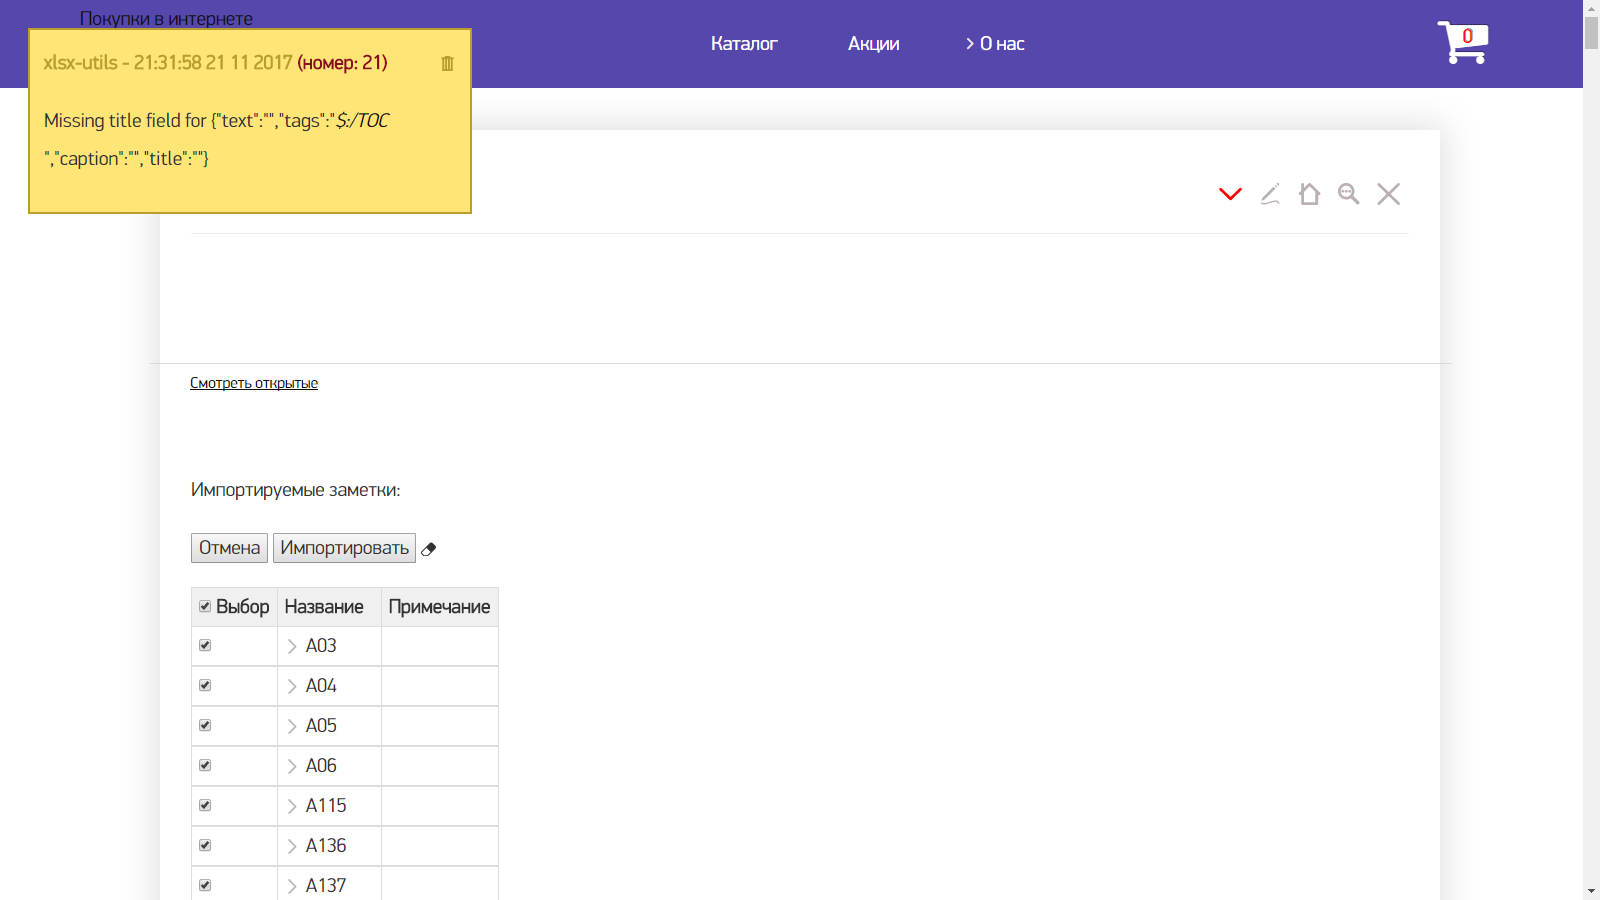Expand the A04 row chevron
This screenshot has height=900, width=1600.
[292, 686]
